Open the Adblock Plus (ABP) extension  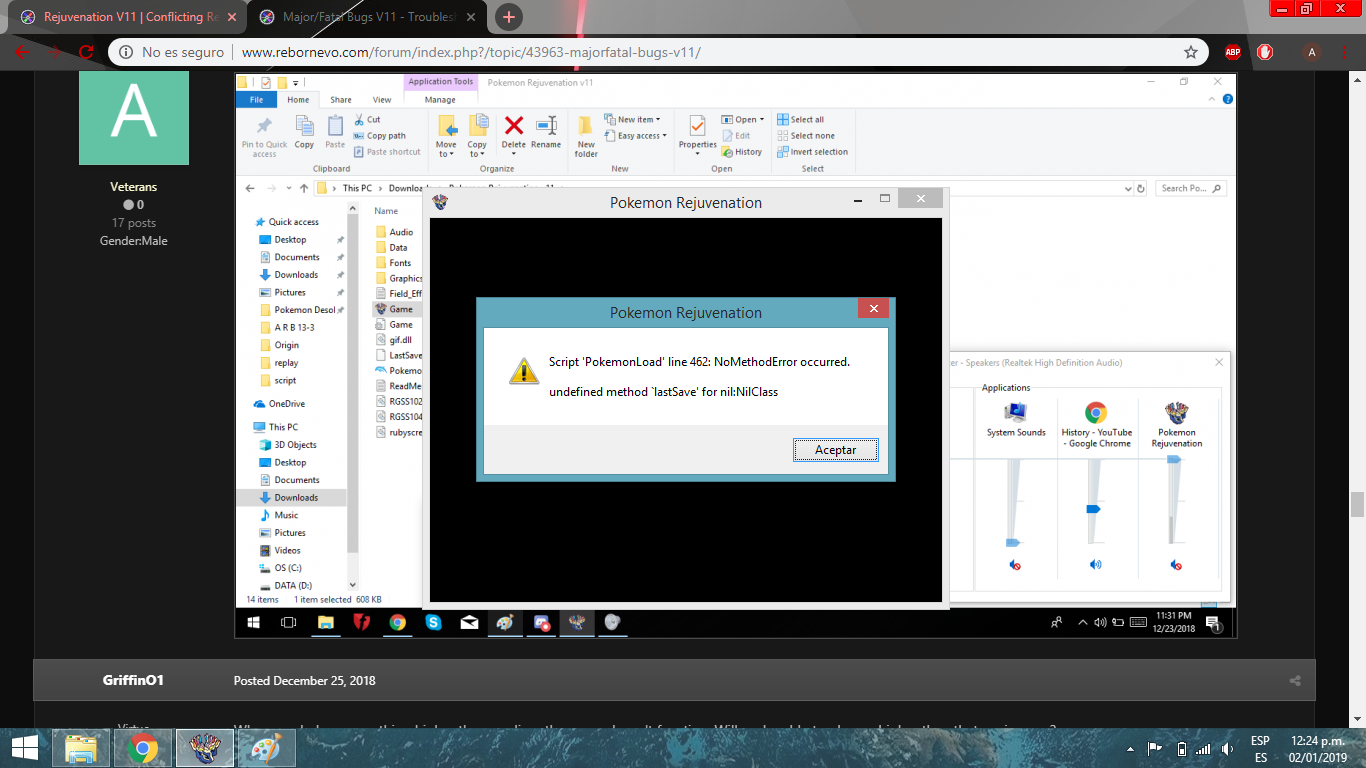1233,52
